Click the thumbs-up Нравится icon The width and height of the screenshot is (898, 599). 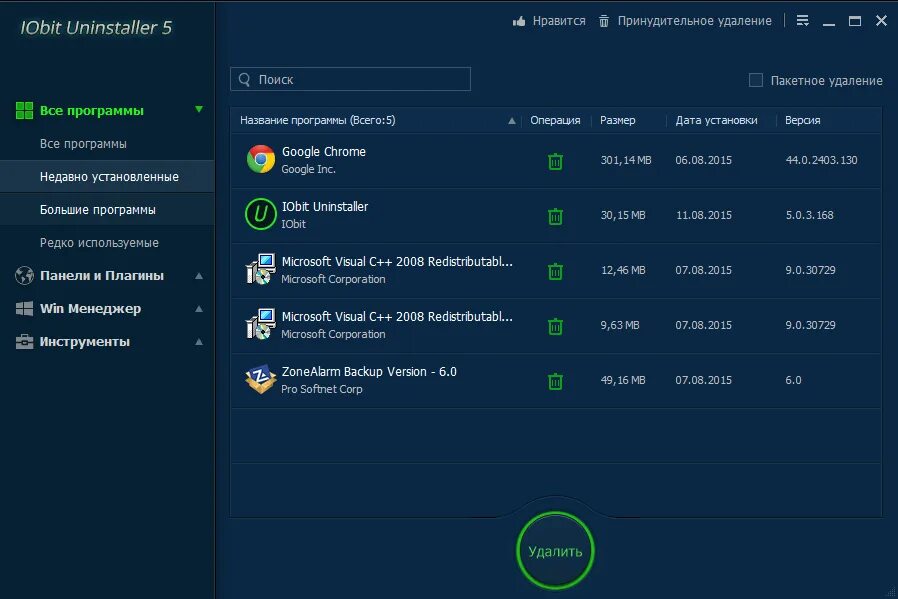[x=519, y=21]
